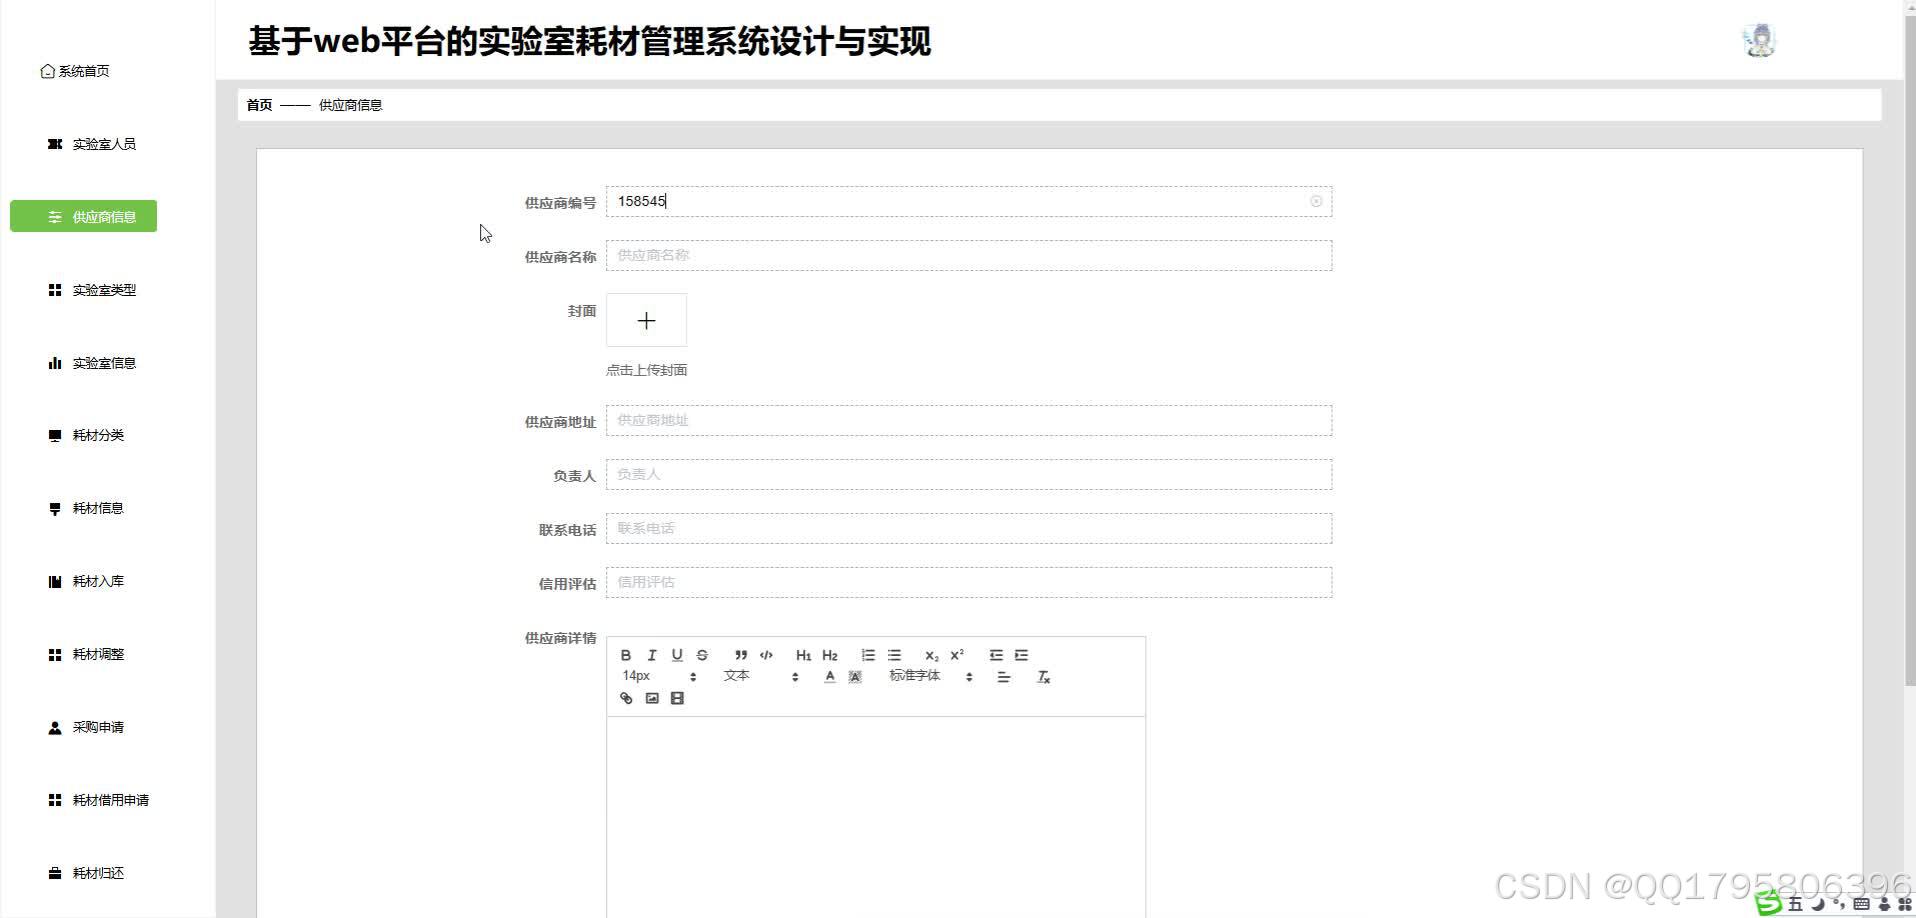Open the 供应商信息 sidebar menu item

tap(83, 216)
